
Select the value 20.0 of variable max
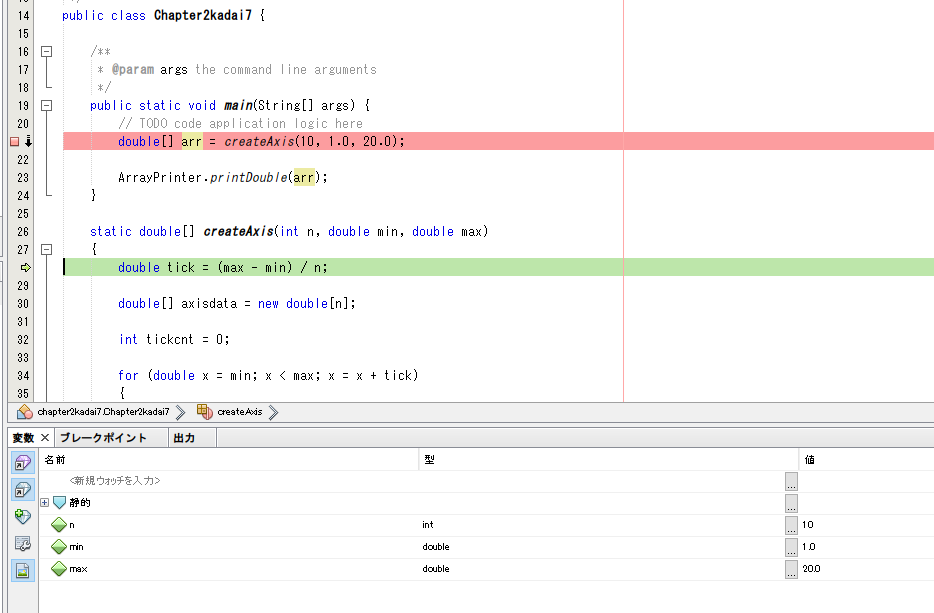[811, 569]
